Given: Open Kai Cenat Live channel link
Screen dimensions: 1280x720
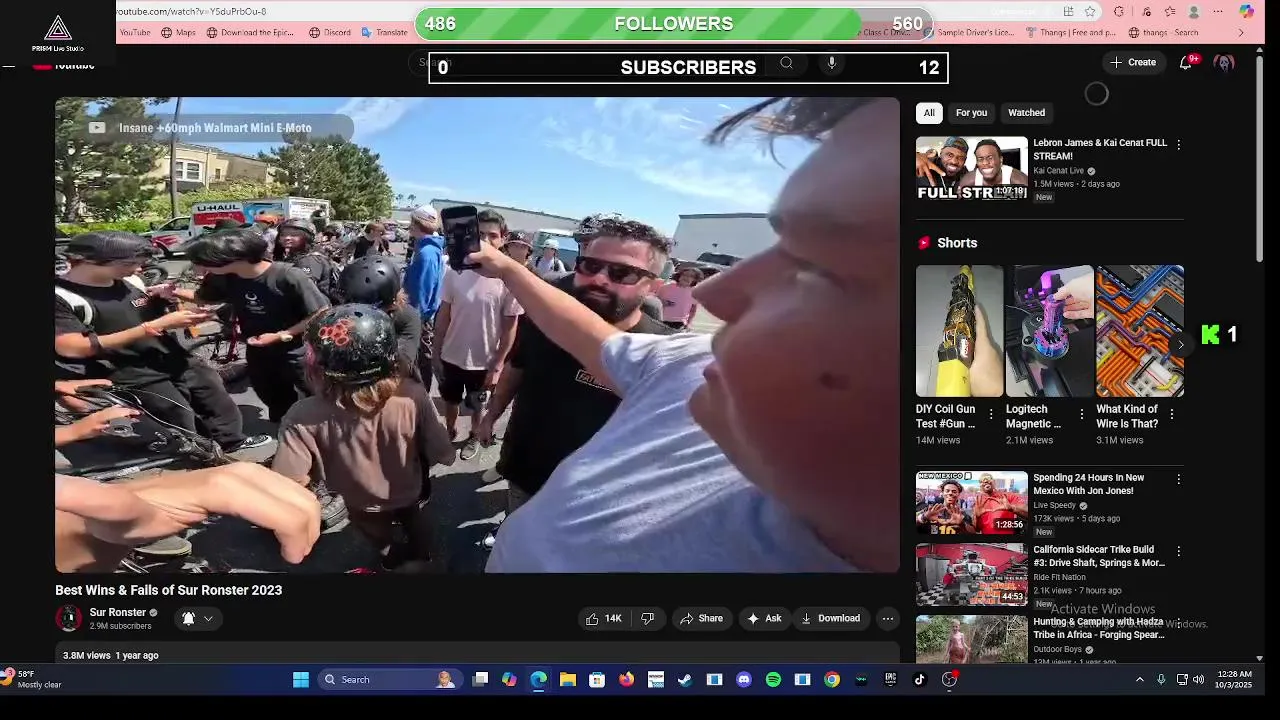Looking at the screenshot, I should tap(1059, 171).
